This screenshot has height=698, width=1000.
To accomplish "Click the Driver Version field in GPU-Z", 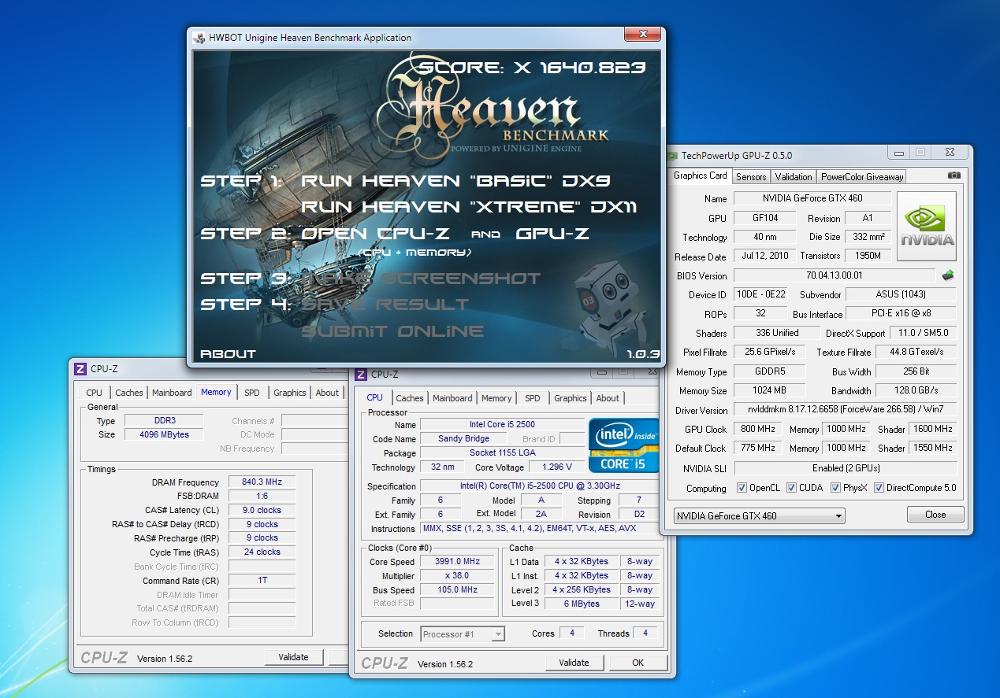I will pos(845,410).
